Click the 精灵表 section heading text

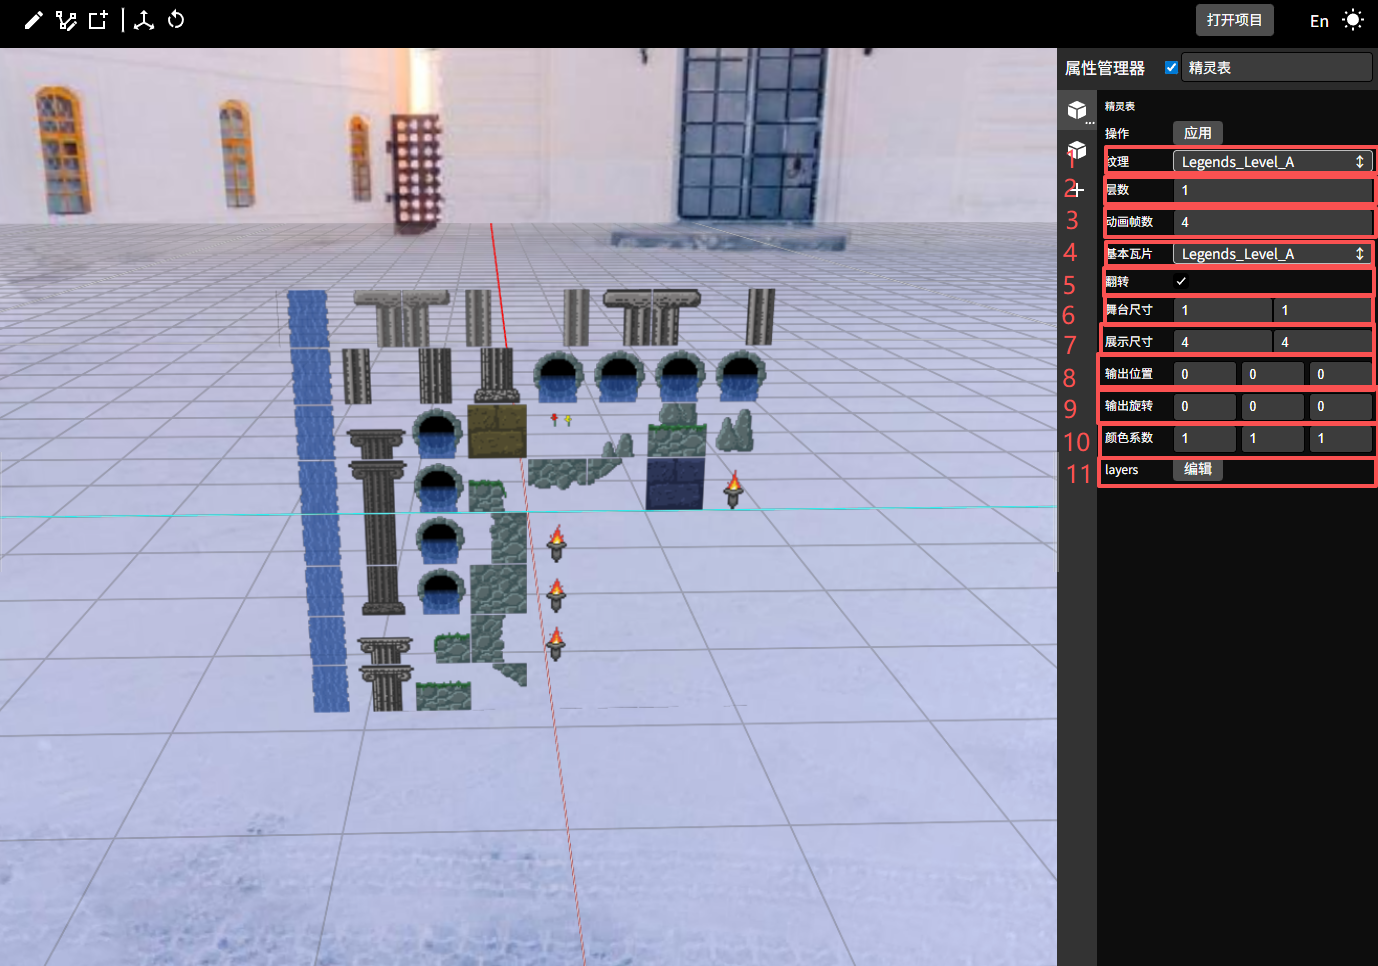[x=1119, y=106]
